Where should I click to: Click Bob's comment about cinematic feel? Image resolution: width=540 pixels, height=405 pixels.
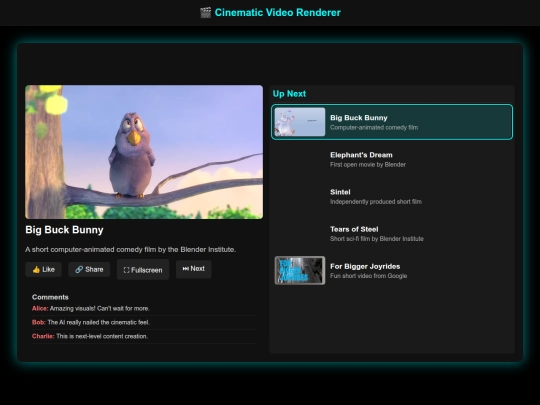point(91,322)
